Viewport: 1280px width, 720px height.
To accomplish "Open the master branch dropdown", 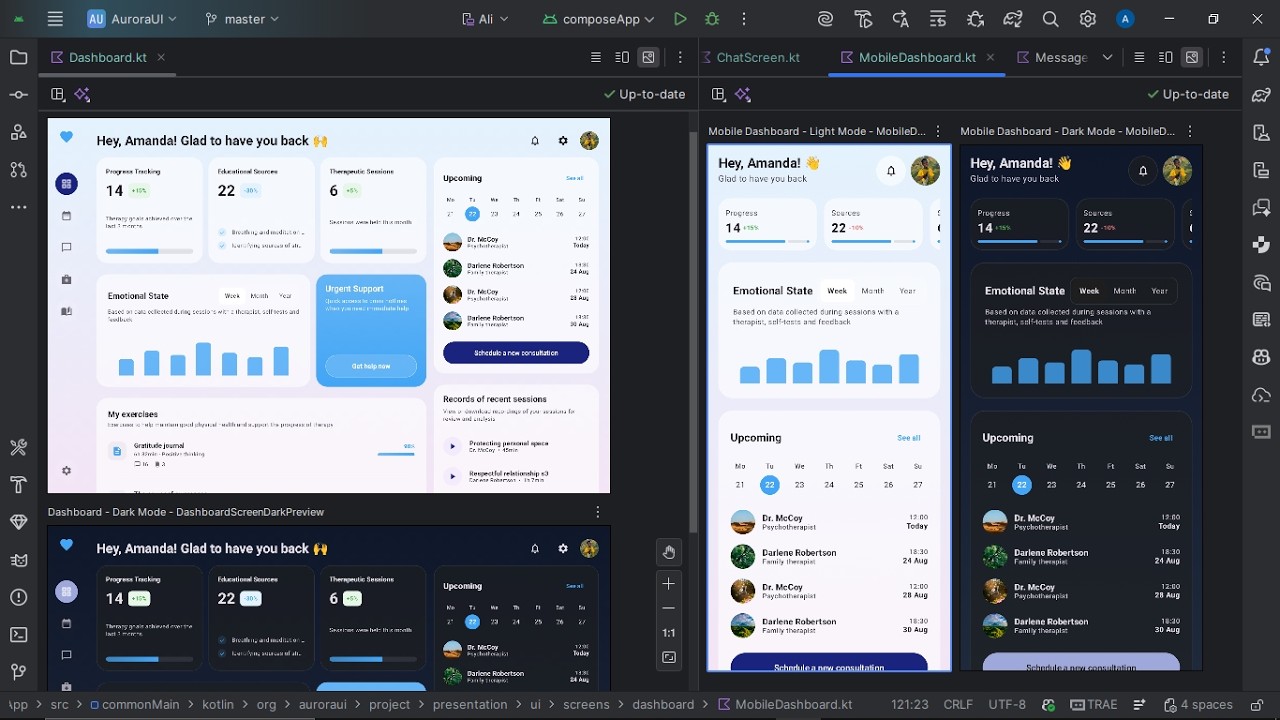I will [242, 19].
